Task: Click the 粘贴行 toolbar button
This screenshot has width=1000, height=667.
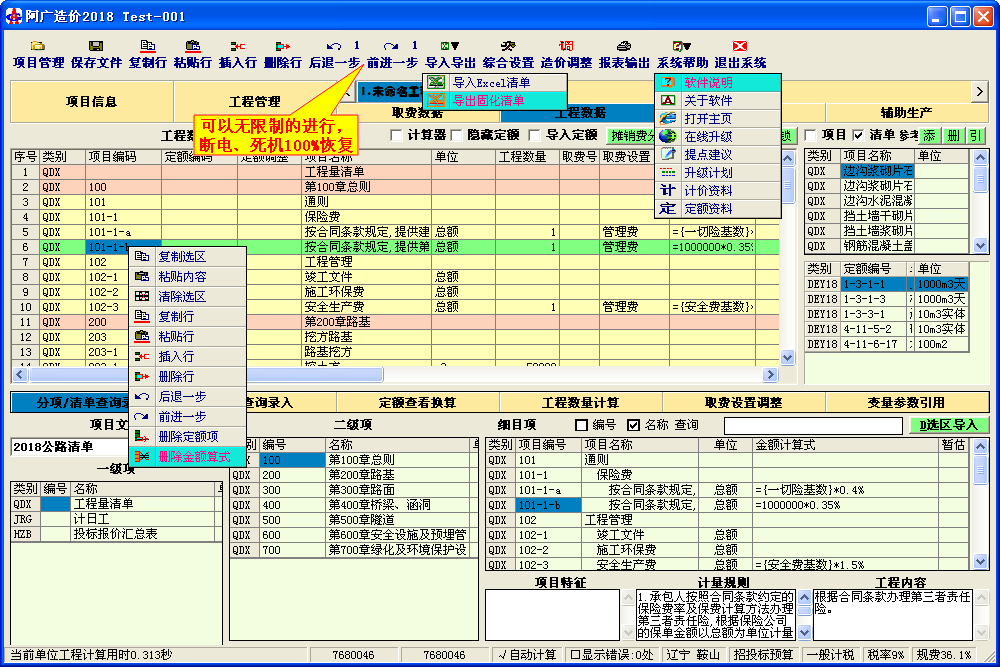Action: click(x=192, y=54)
